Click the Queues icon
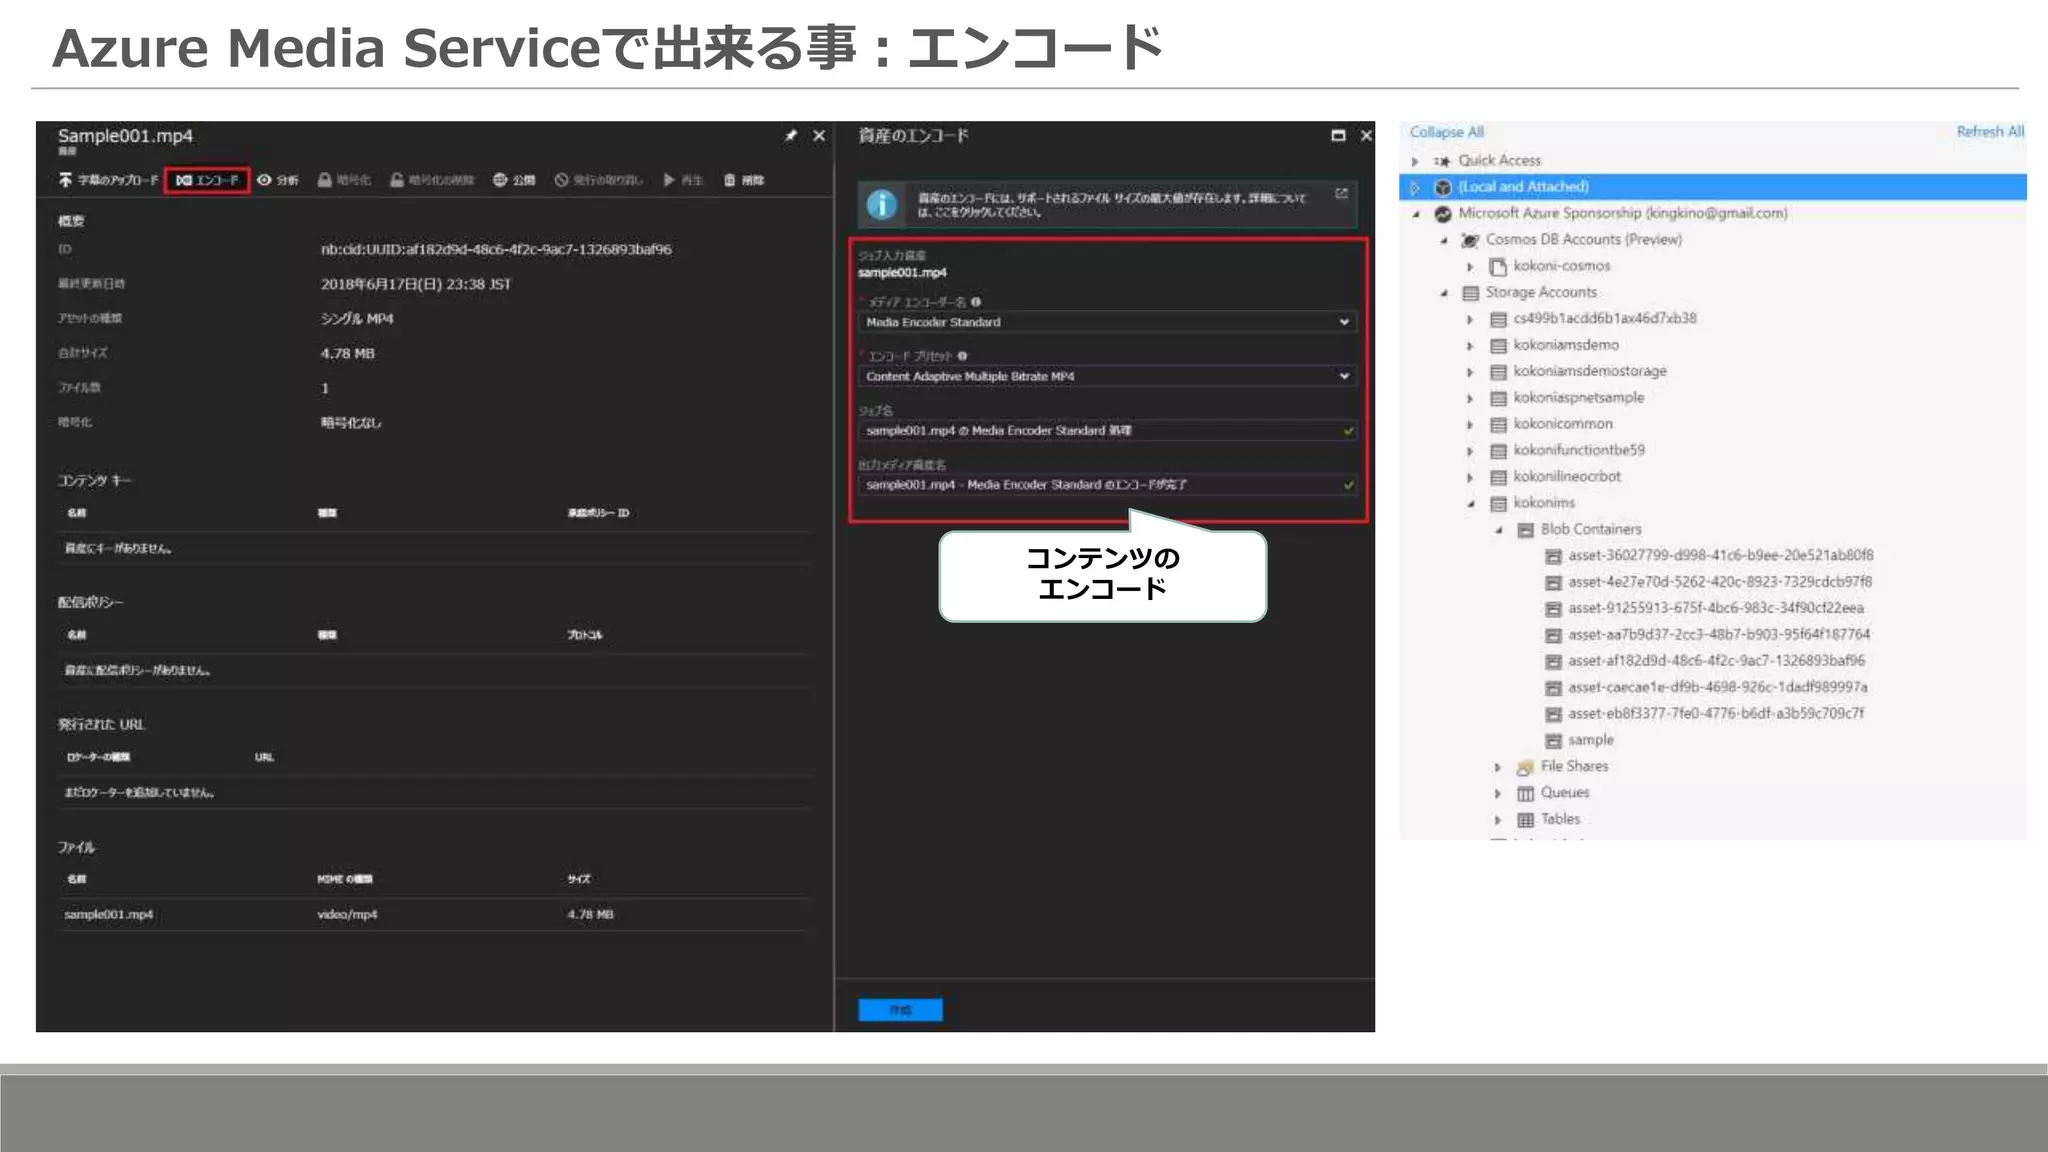2048x1152 pixels. point(1525,794)
